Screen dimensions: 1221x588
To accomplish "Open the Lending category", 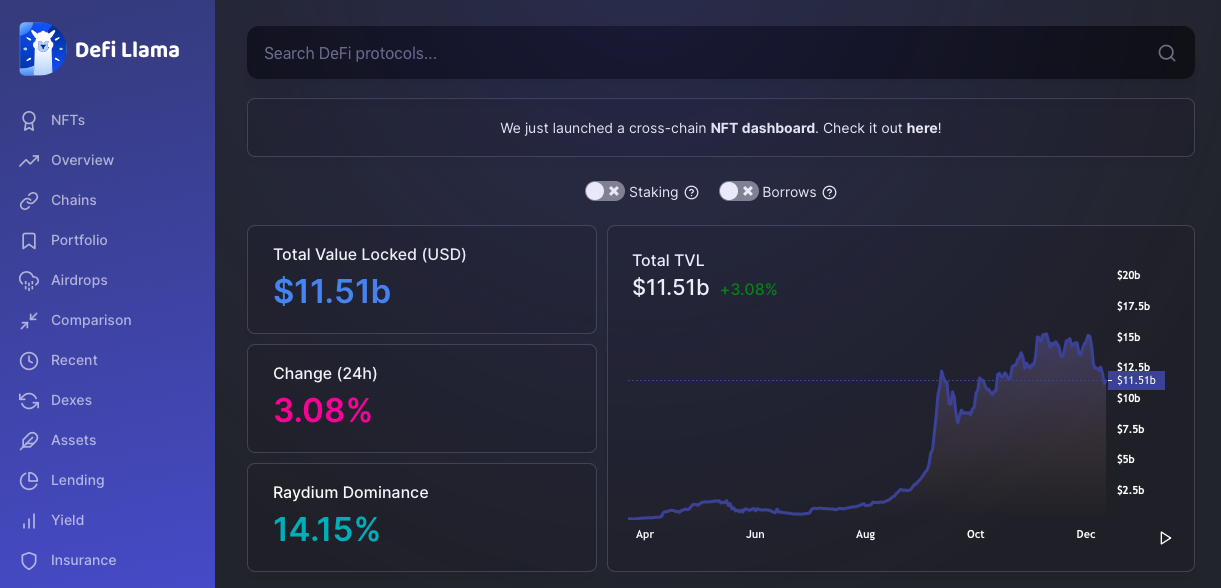I will click(78, 480).
